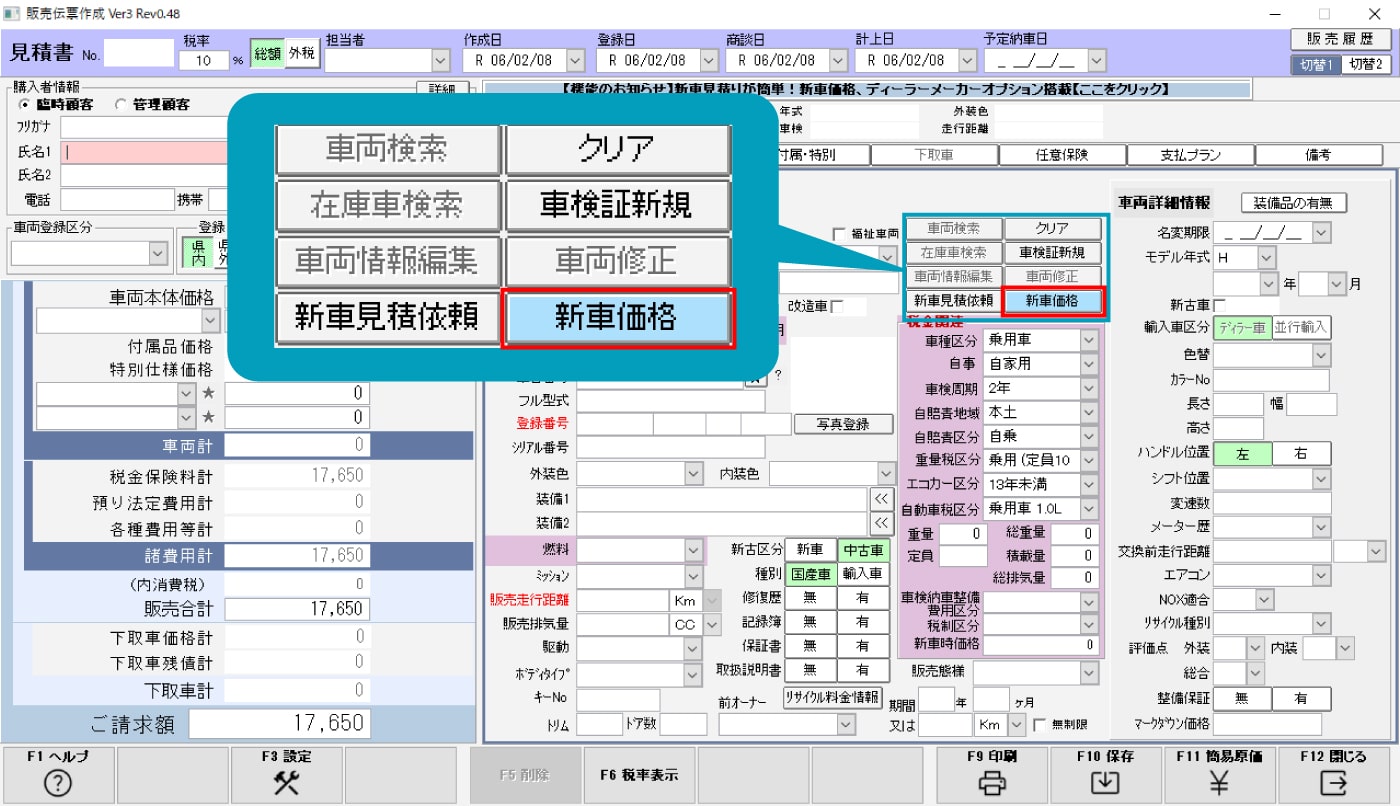The width and height of the screenshot is (1400, 806).
Task: Click the small 車検証新規 button
Action: click(1053, 253)
